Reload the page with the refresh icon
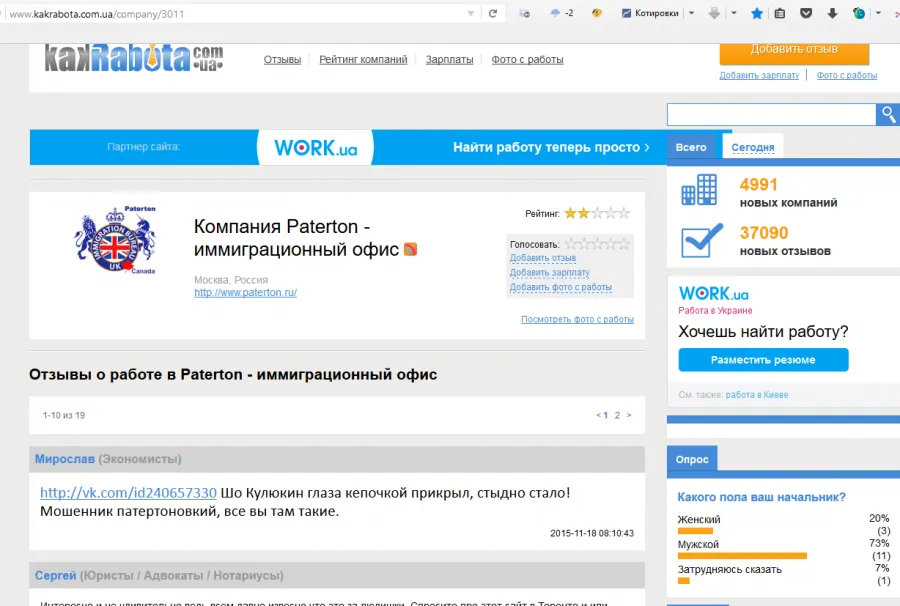 click(x=492, y=13)
